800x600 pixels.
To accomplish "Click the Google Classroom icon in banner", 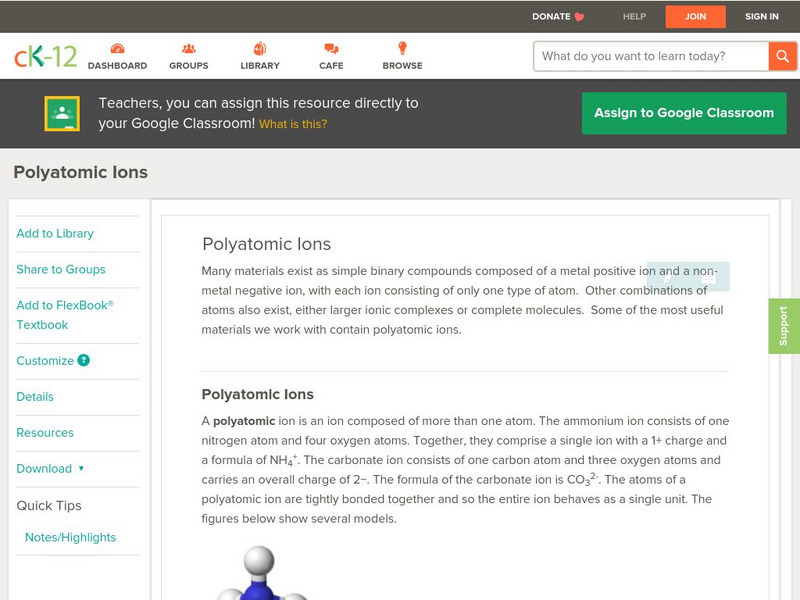I will coord(62,113).
